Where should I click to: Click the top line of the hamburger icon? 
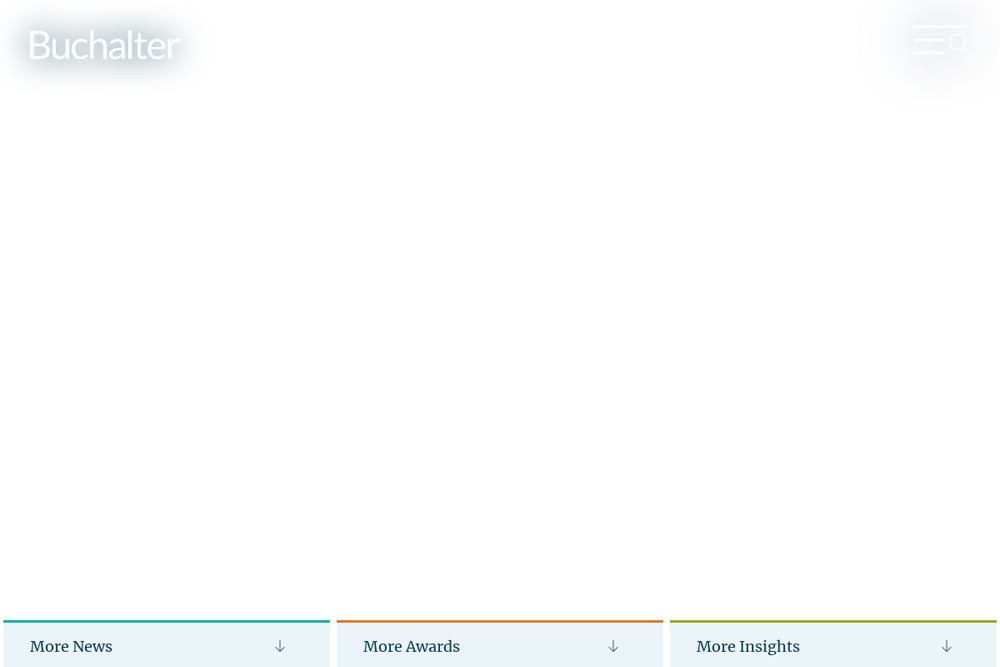pos(941,26)
